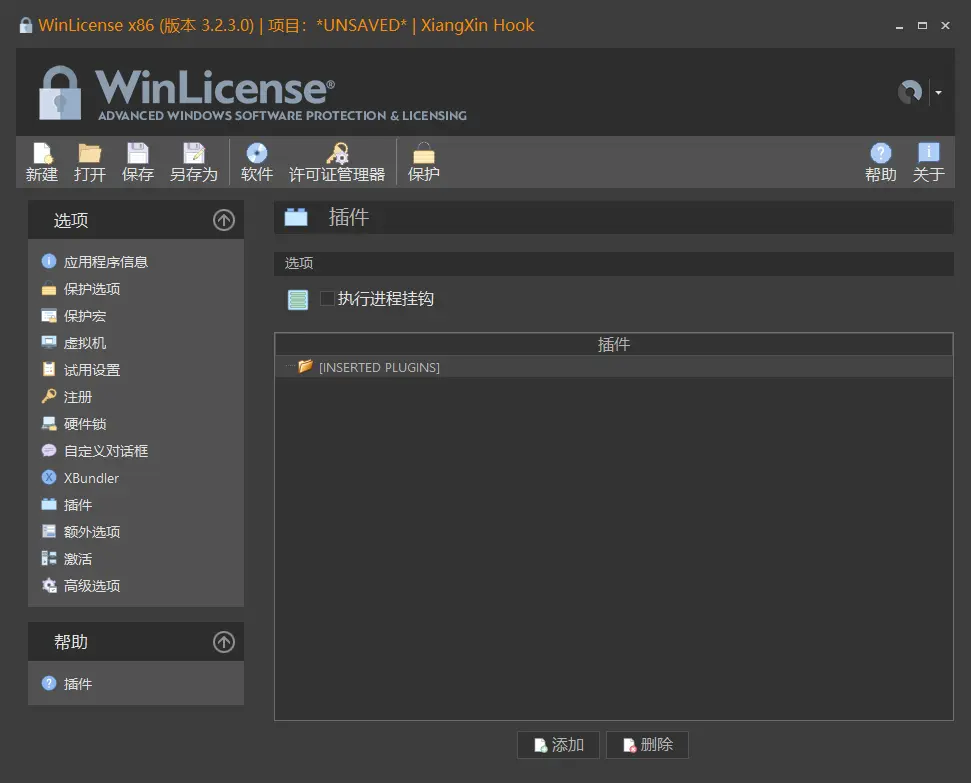Close the WinLicense window
The height and width of the screenshot is (783, 971).
click(x=945, y=26)
